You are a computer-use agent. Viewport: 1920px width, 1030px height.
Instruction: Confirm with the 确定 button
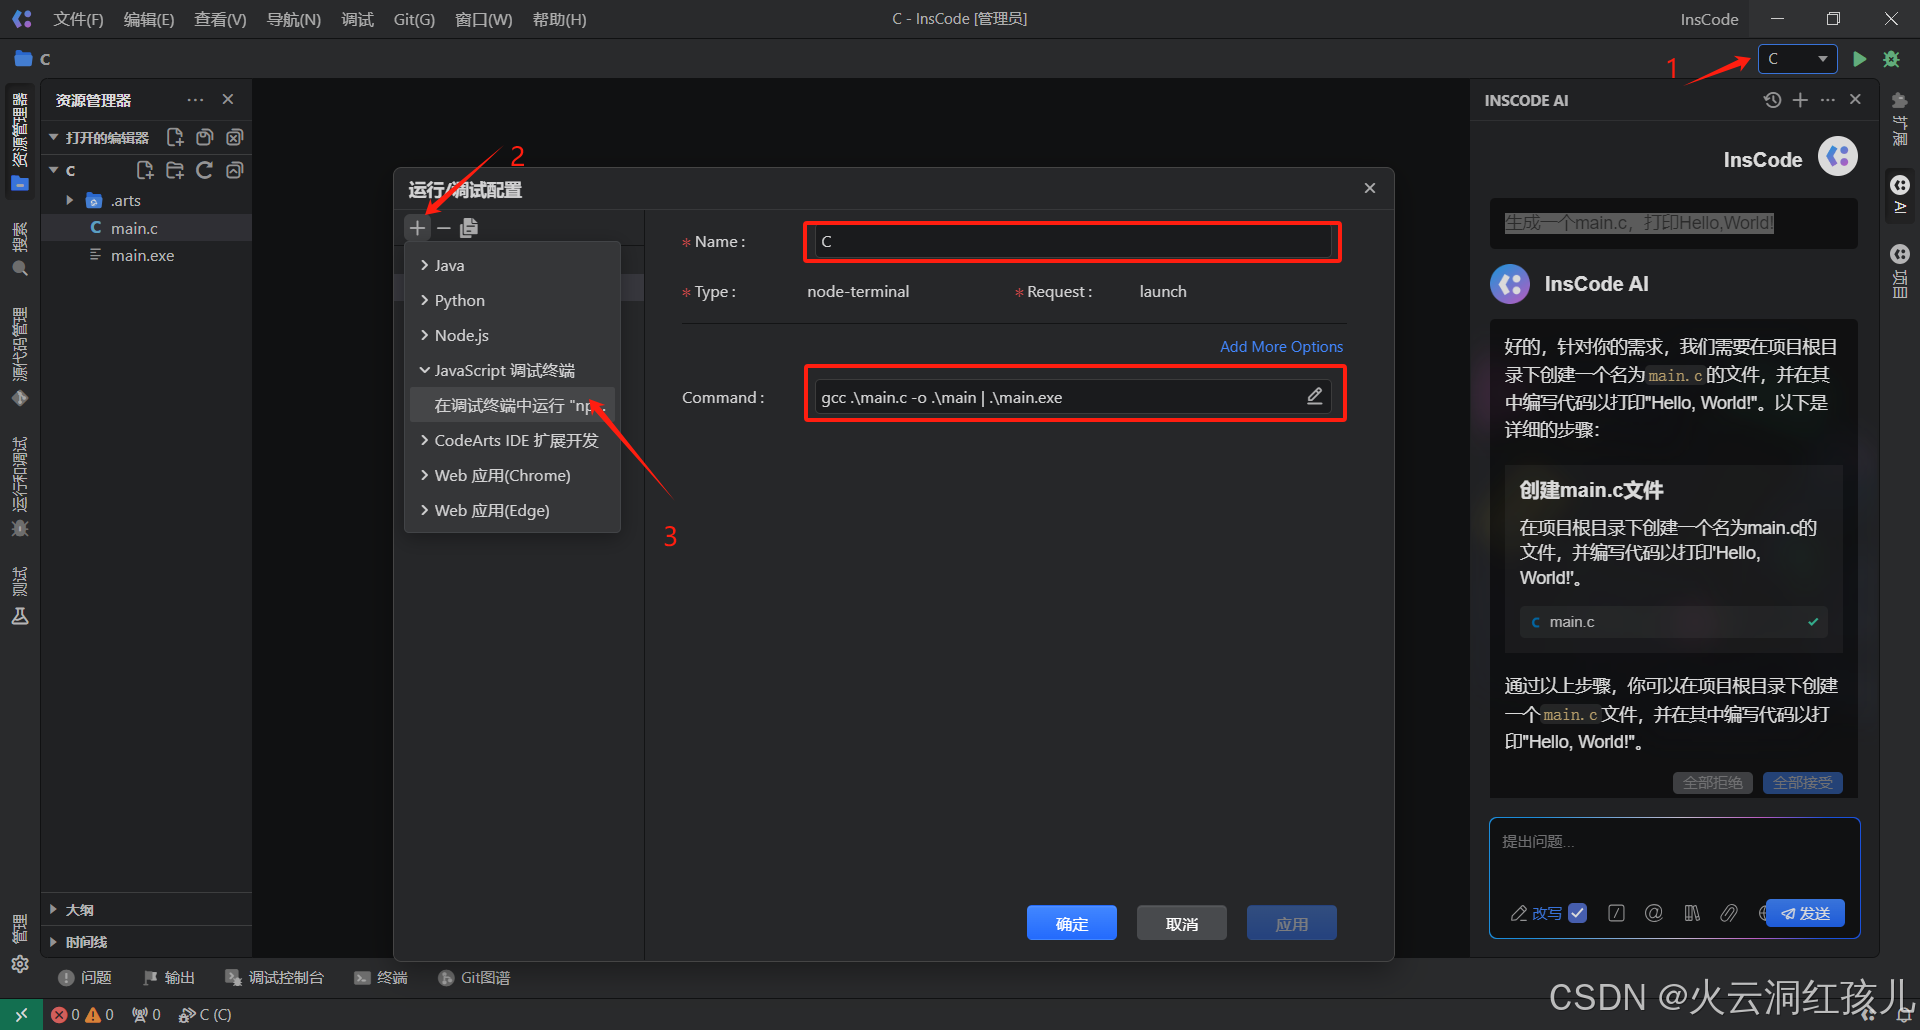(1072, 924)
